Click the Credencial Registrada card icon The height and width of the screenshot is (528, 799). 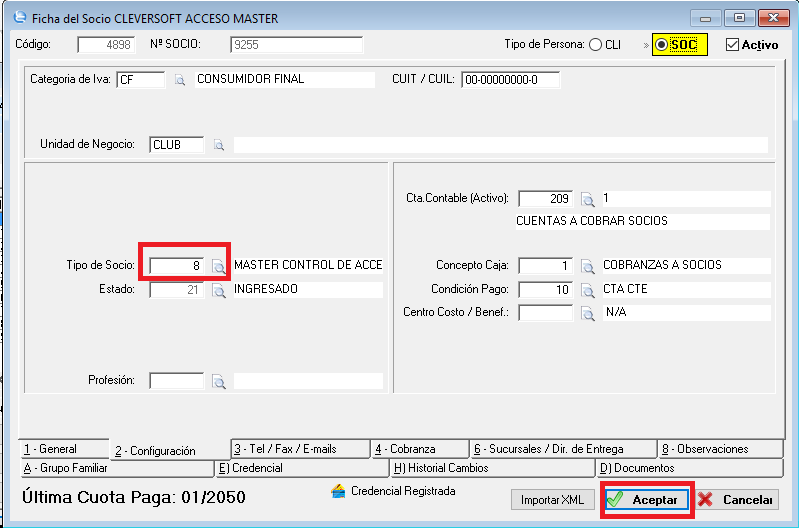[339, 491]
